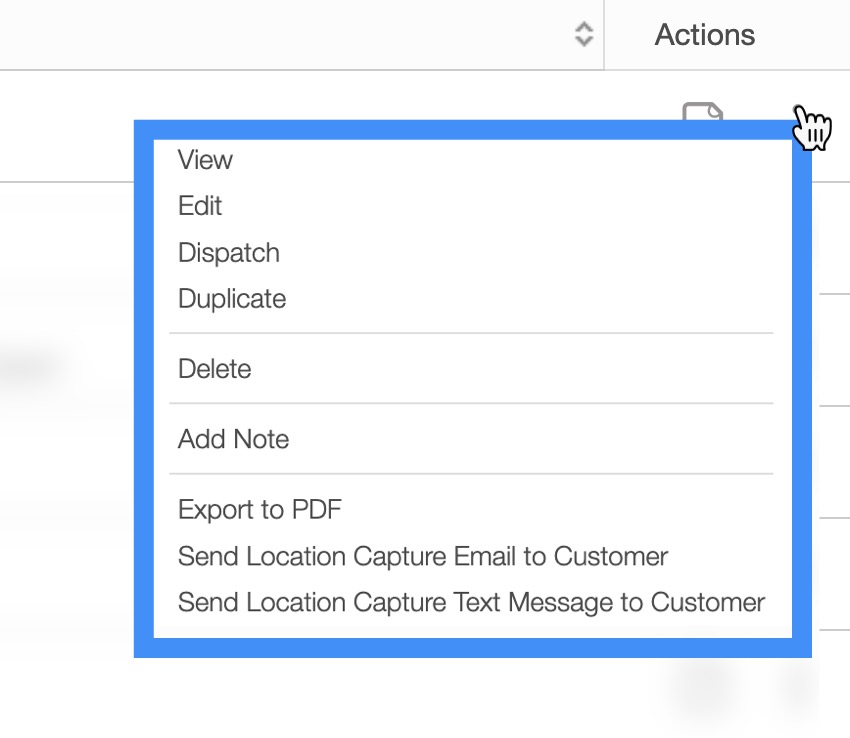This screenshot has width=850, height=738.
Task: Send Location Capture Text Message to Customer
Action: [x=471, y=603]
